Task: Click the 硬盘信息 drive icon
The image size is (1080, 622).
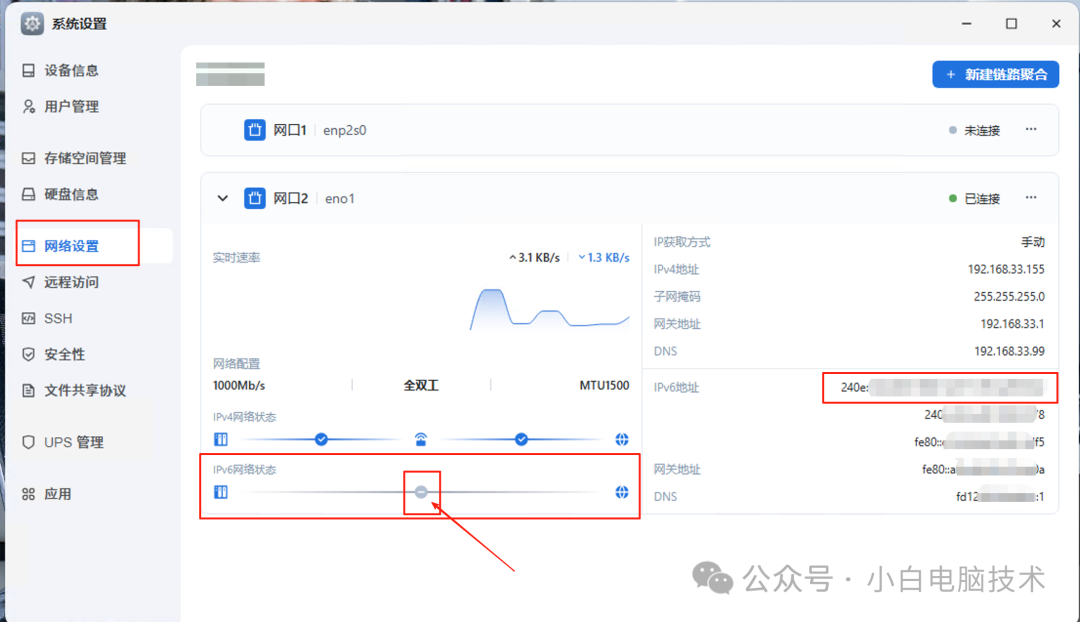Action: click(x=28, y=194)
